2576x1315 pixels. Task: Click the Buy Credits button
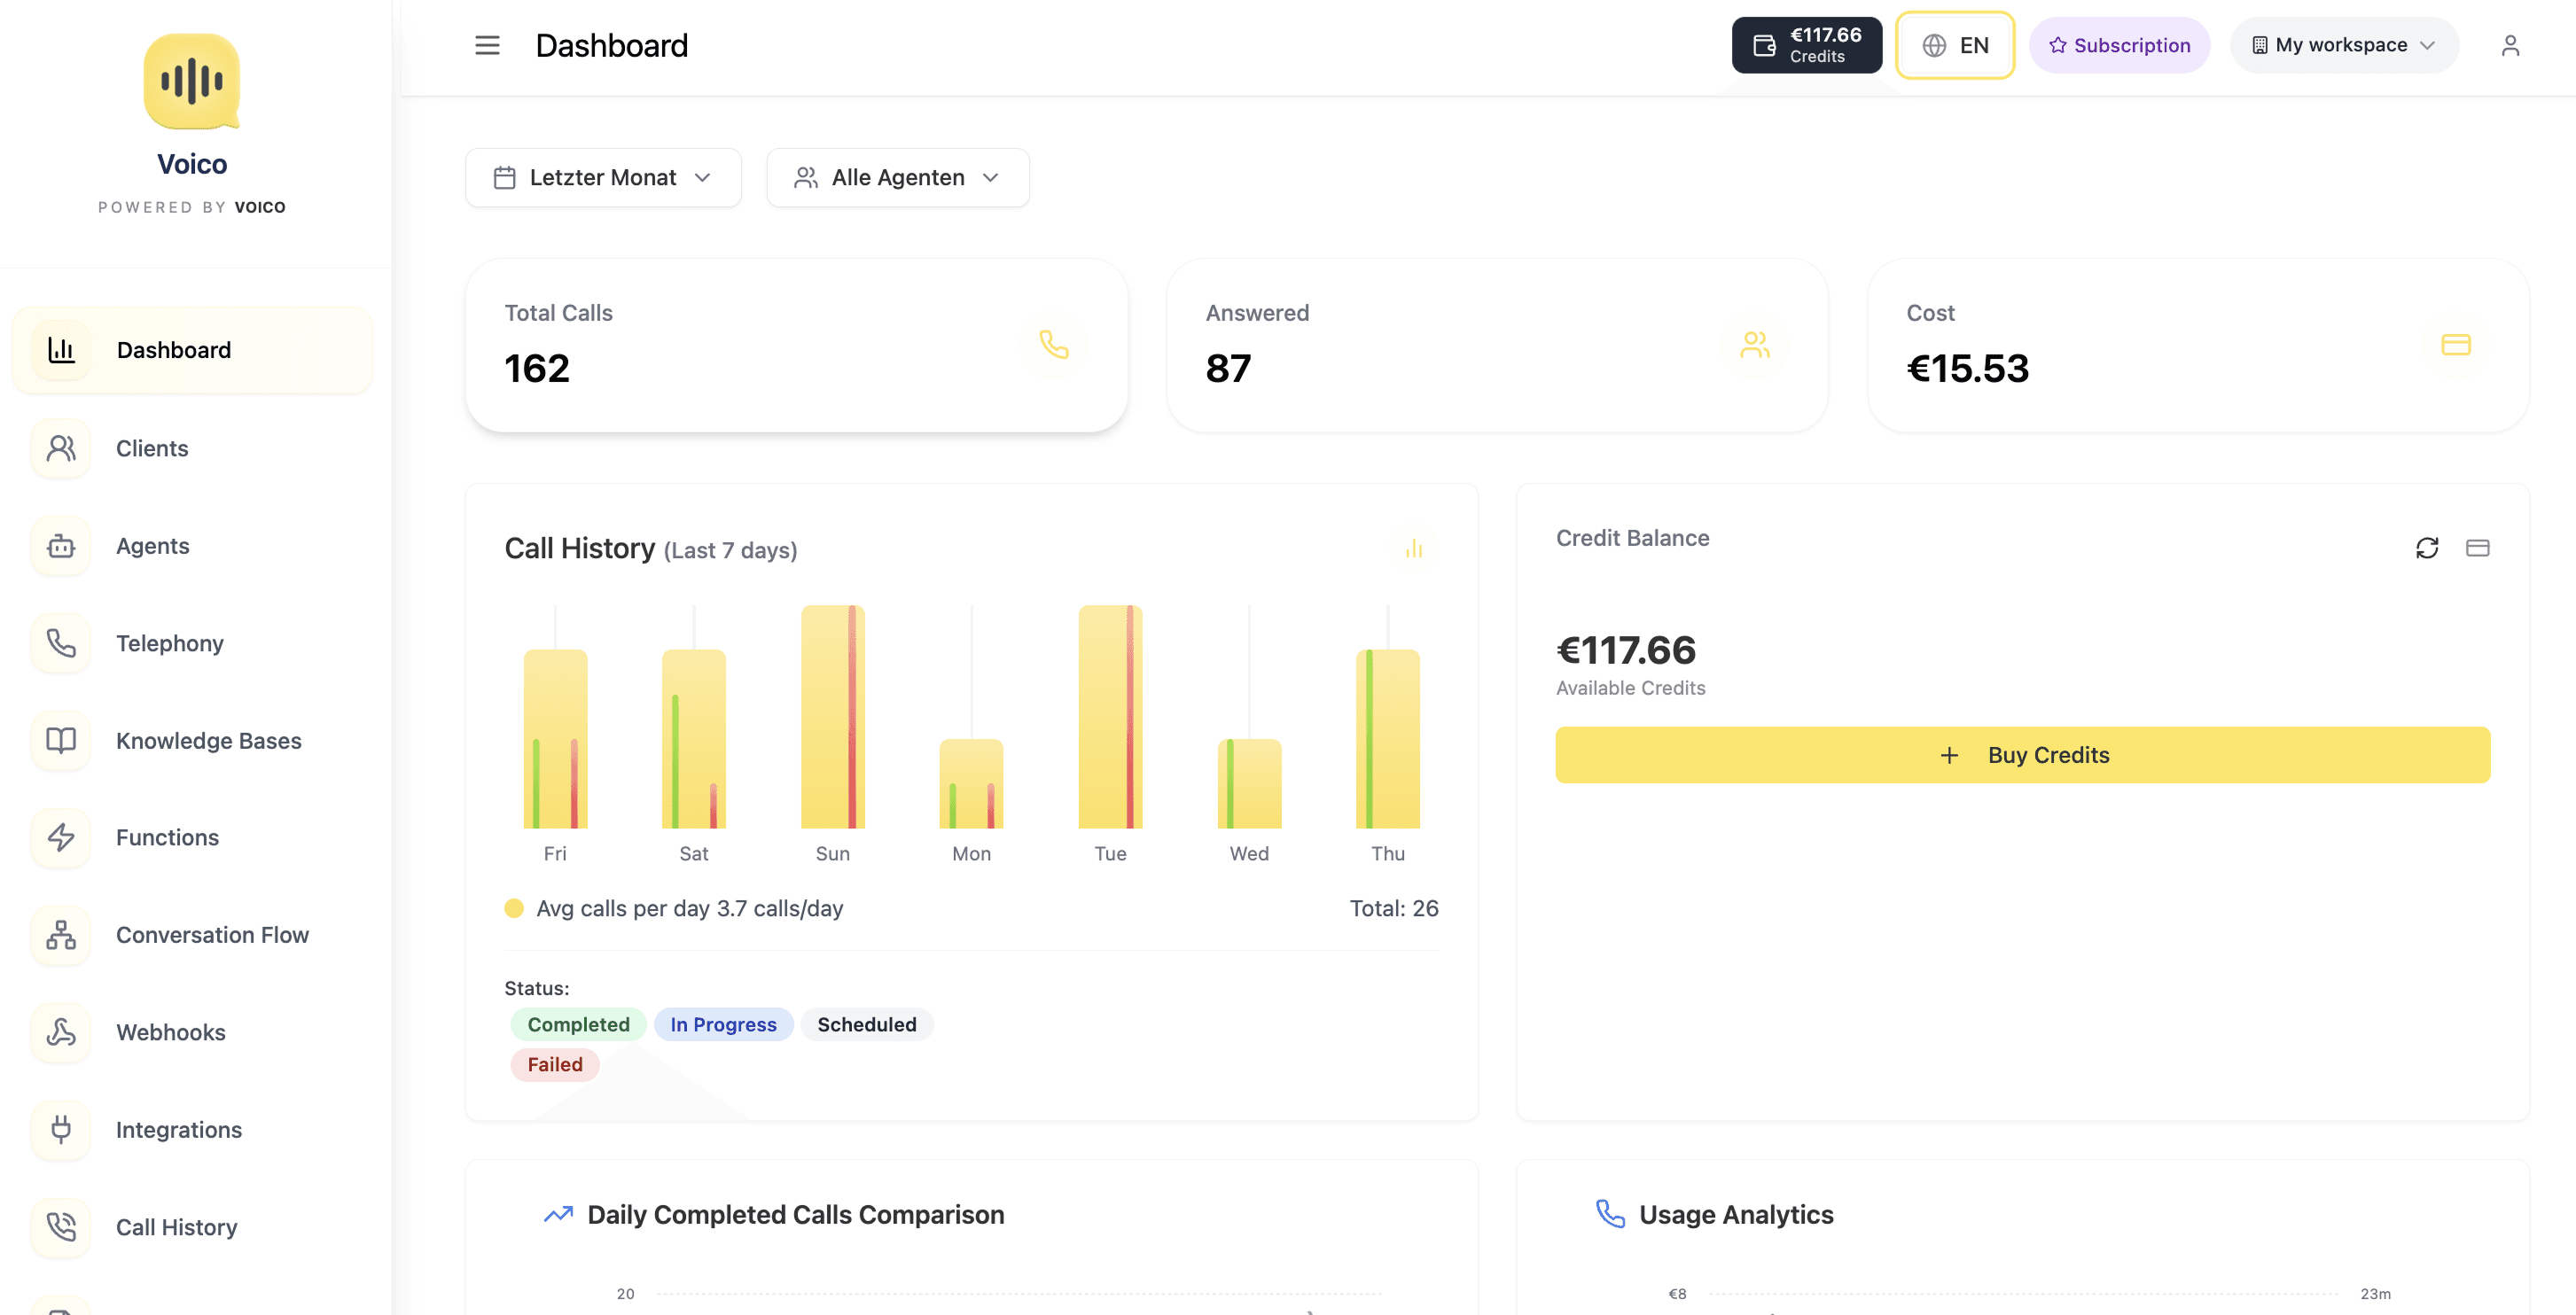pyautogui.click(x=2022, y=755)
